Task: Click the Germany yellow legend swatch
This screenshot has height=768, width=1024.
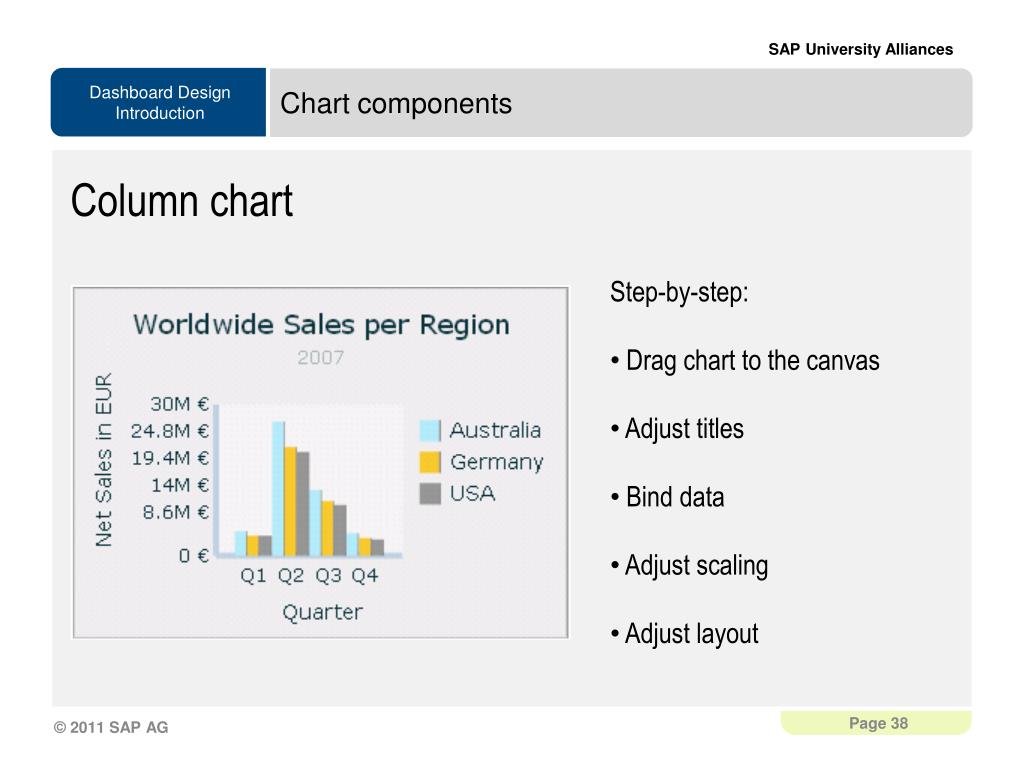Action: (430, 462)
